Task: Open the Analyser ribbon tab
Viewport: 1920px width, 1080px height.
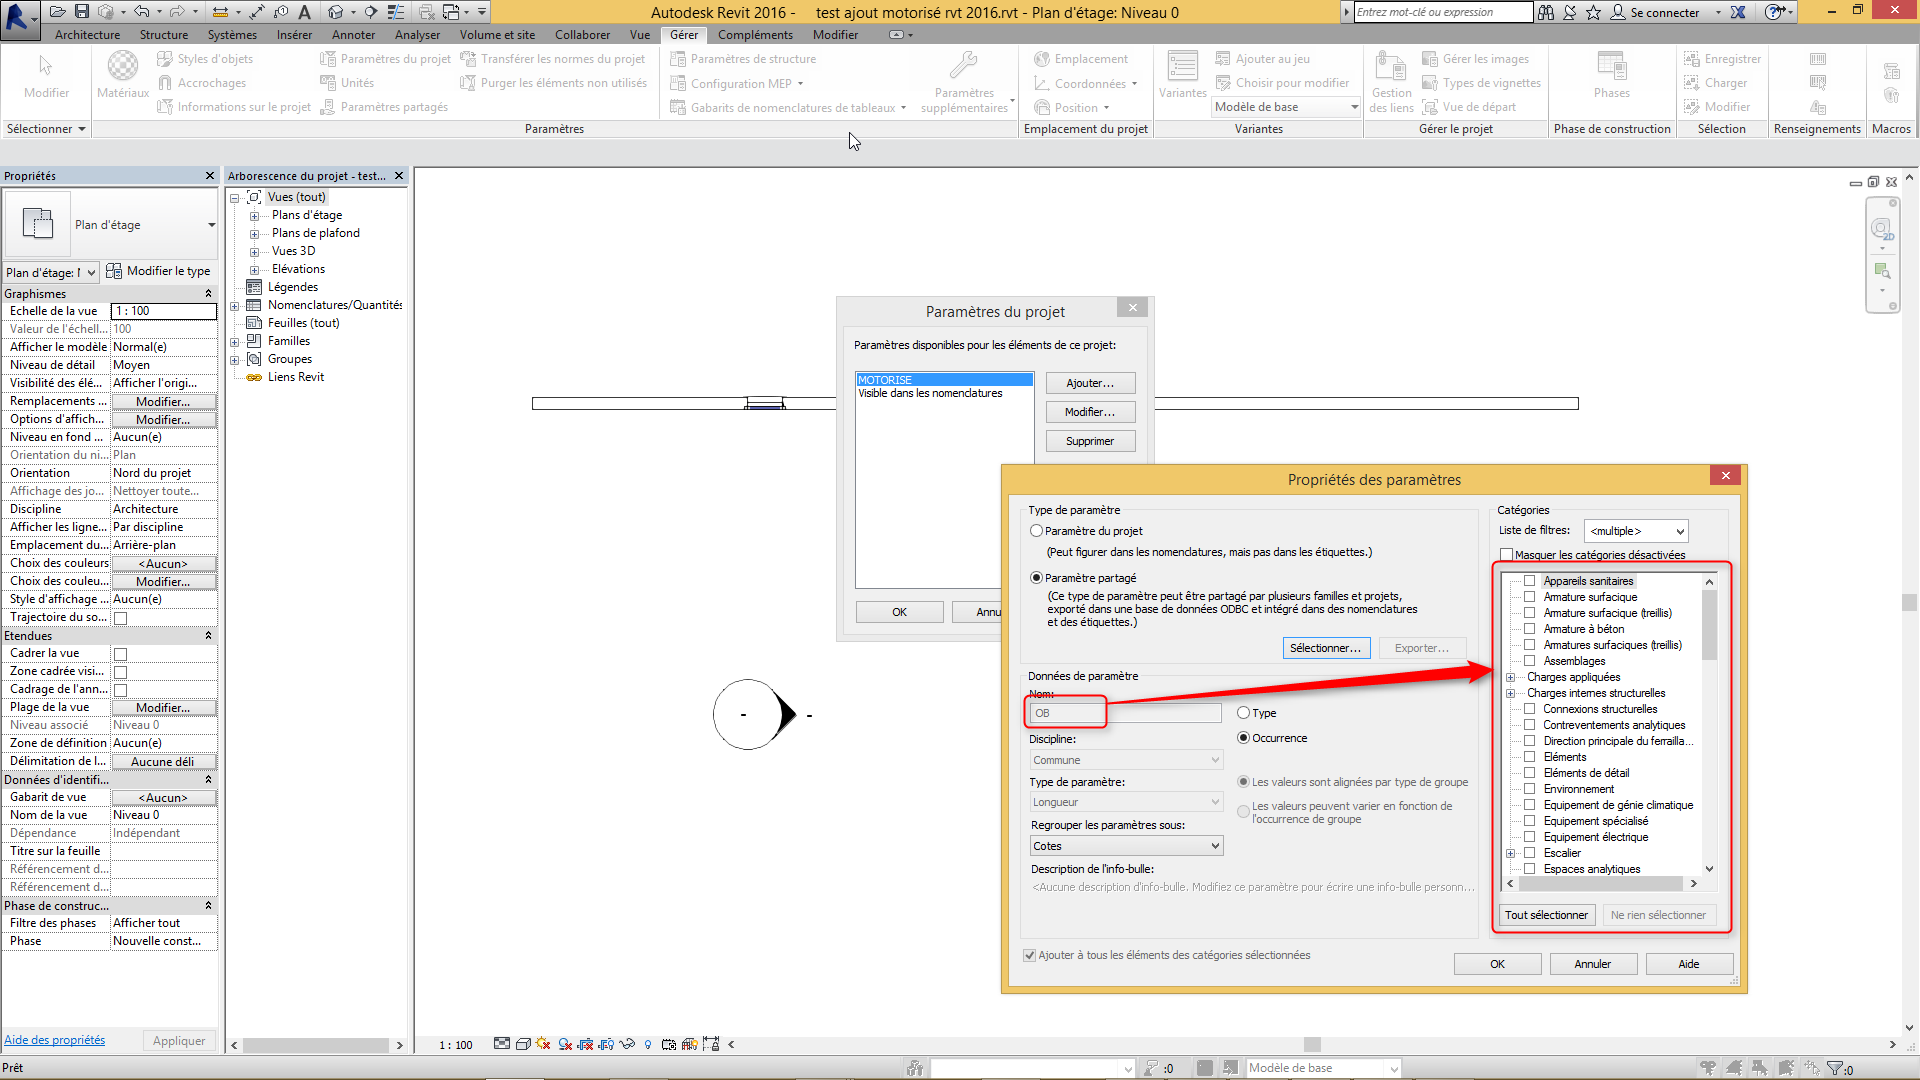Action: point(417,35)
